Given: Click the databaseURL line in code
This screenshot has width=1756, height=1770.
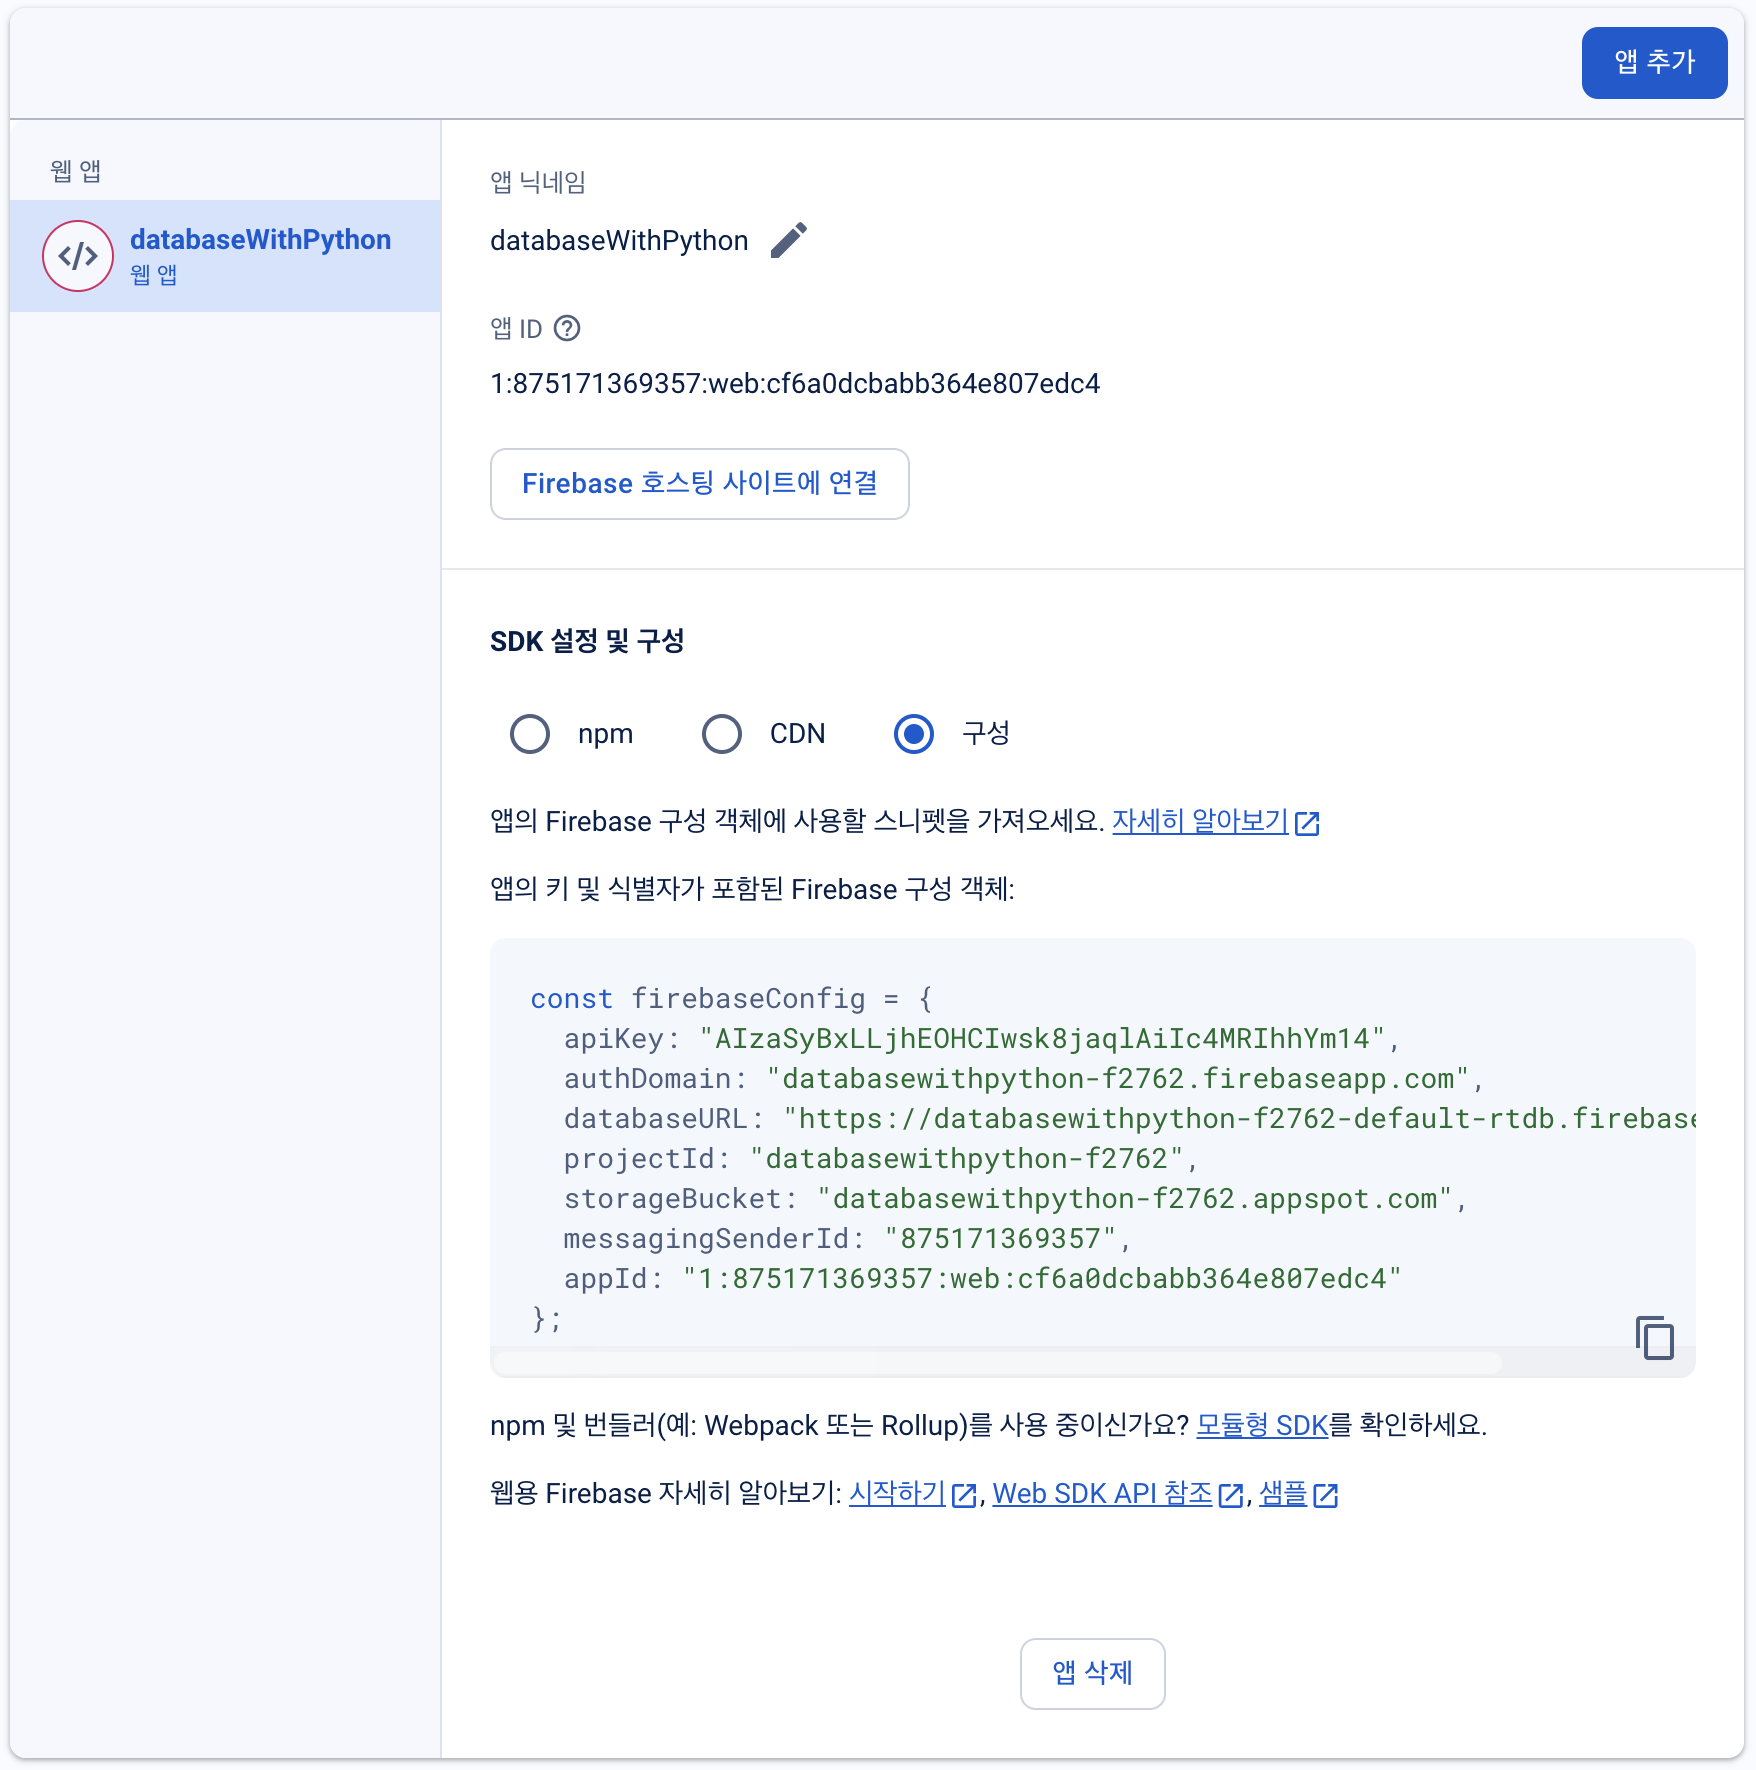Looking at the screenshot, I should click(x=1130, y=1119).
